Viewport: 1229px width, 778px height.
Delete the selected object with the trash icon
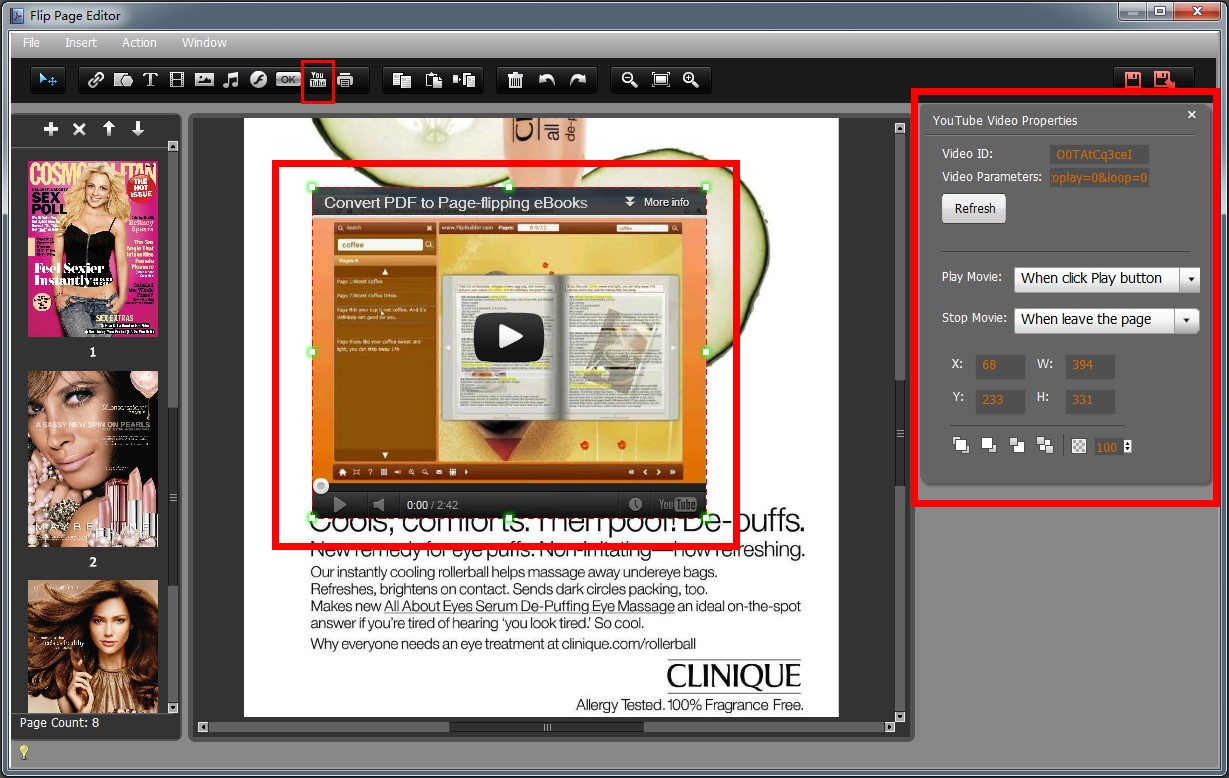pyautogui.click(x=515, y=80)
